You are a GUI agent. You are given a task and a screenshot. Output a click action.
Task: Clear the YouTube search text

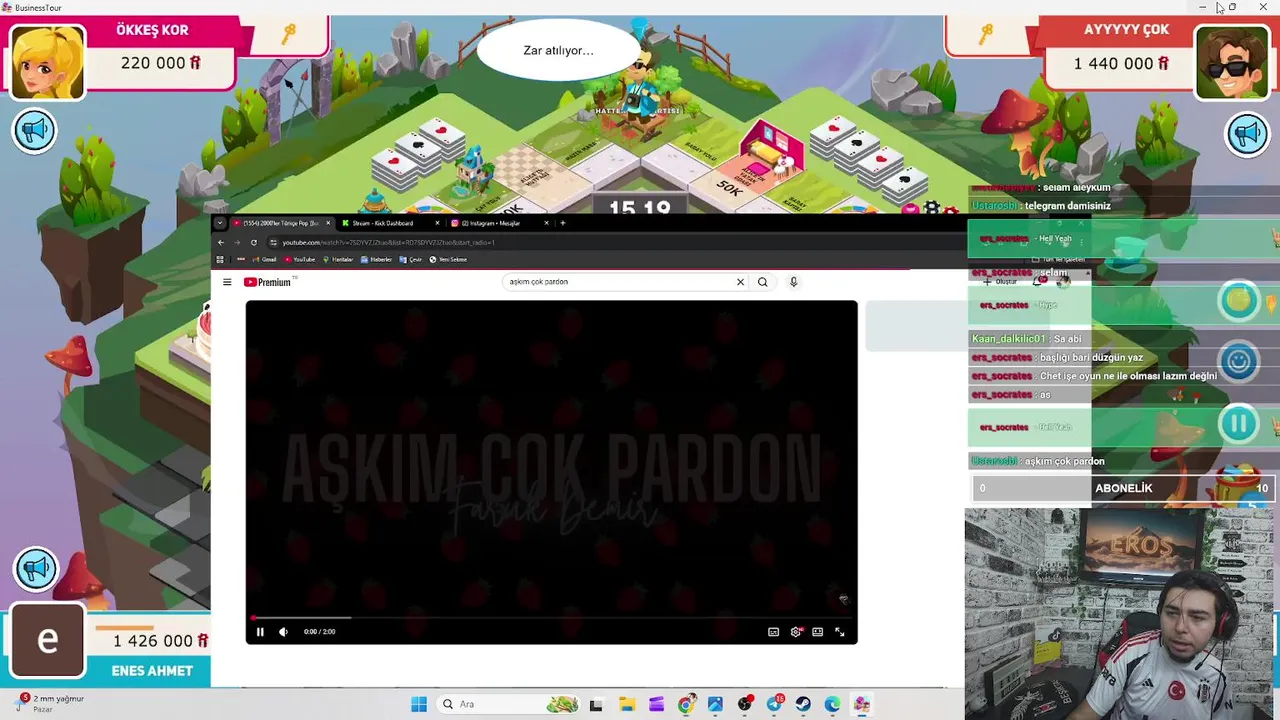click(x=740, y=282)
